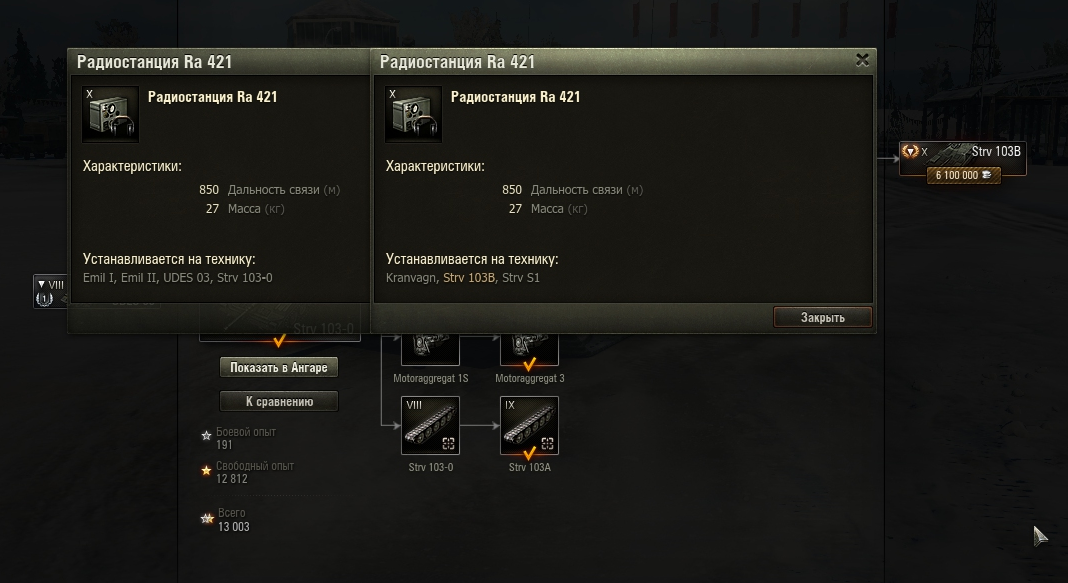Expand the tier VIII vehicle node on left
1068x583 pixels.
tap(50, 292)
